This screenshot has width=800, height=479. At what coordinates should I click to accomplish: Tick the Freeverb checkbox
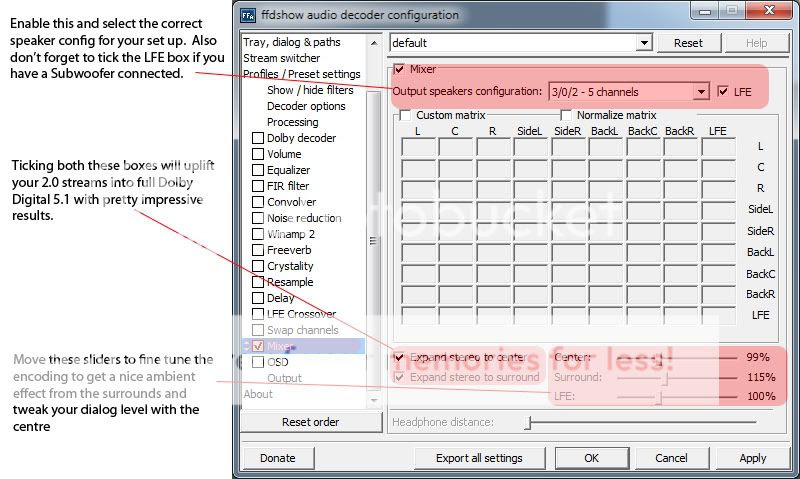point(258,250)
